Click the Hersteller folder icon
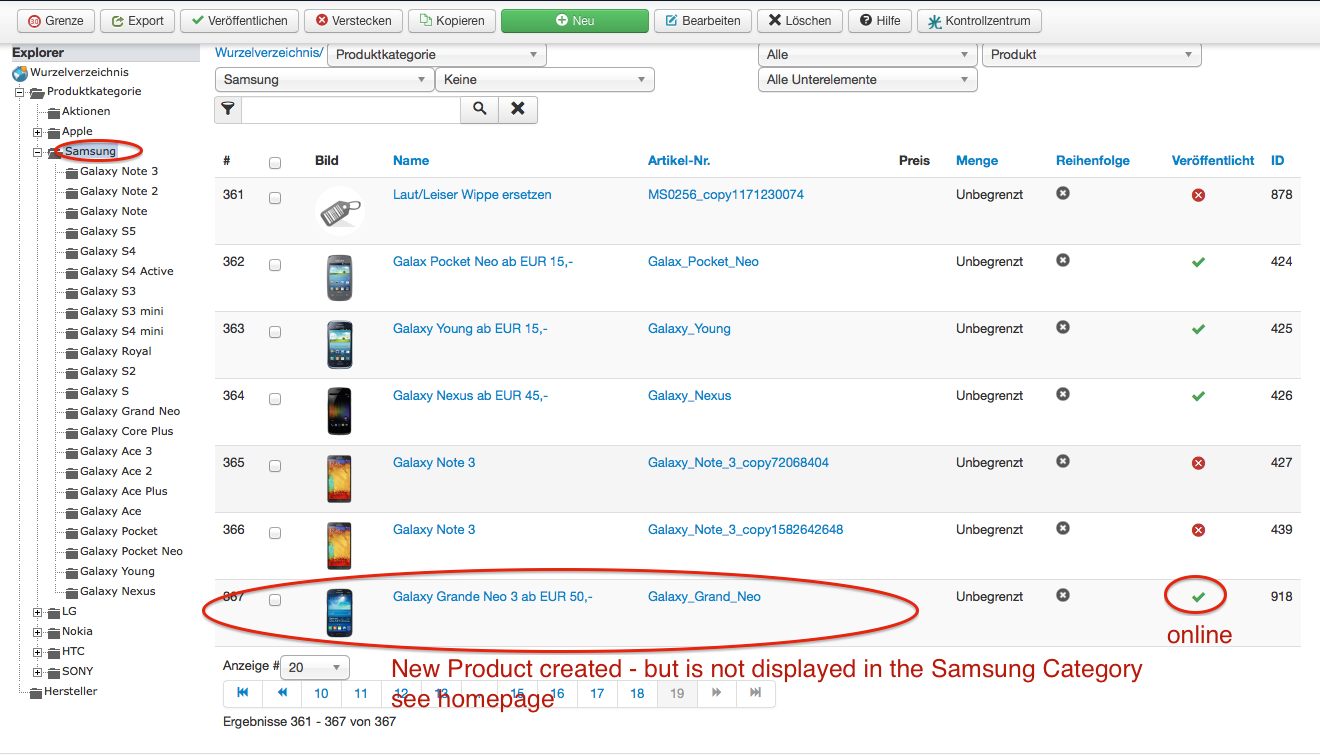The width and height of the screenshot is (1320, 755). pos(36,692)
